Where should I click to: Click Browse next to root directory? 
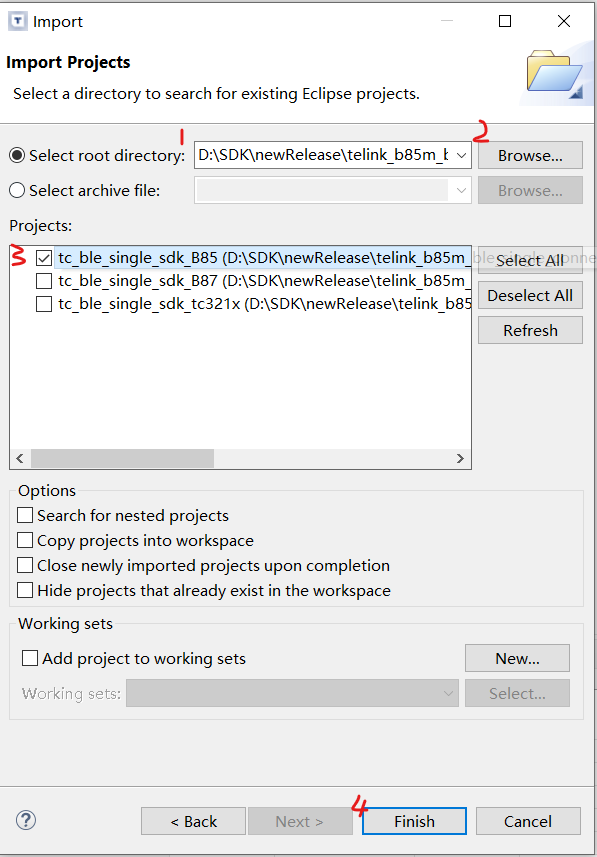coord(530,156)
